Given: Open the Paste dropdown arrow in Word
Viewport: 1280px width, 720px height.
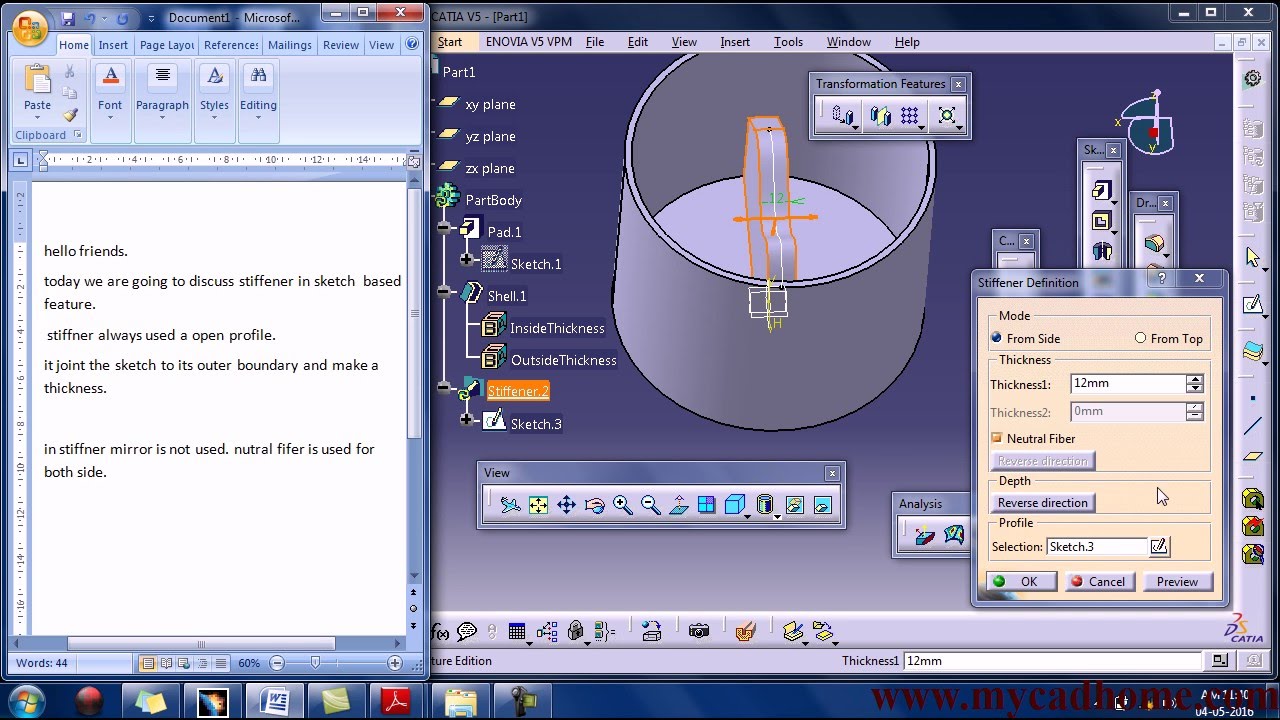Looking at the screenshot, I should pyautogui.click(x=37, y=117).
